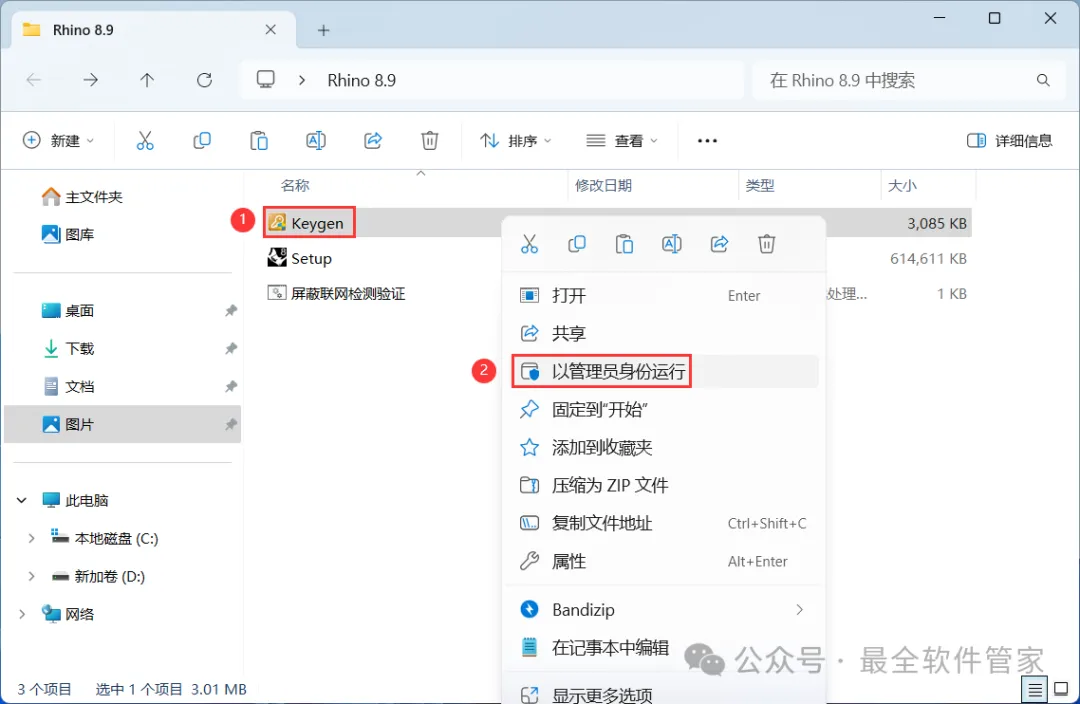
Task: Open the See more ellipsis menu
Action: (x=707, y=141)
